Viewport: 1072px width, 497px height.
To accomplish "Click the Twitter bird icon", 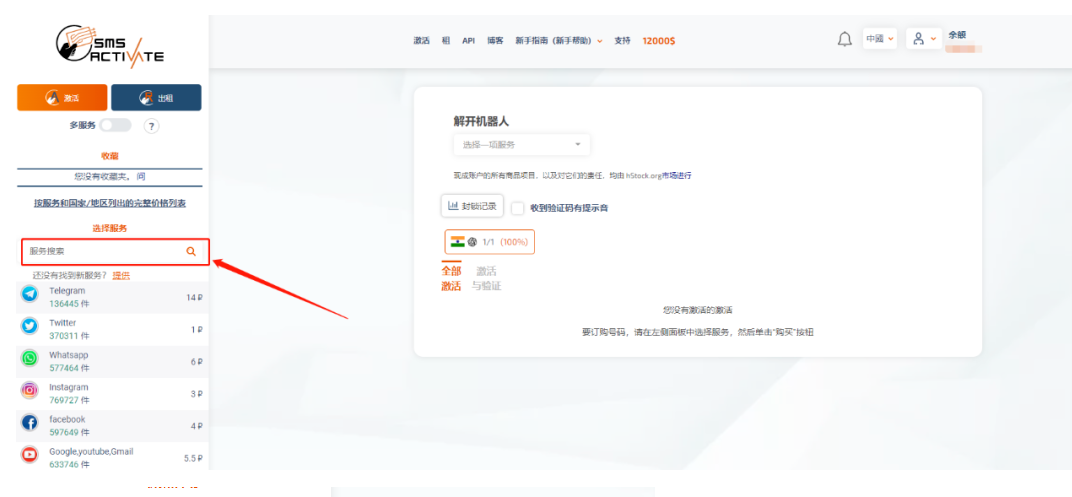I will tap(30, 326).
